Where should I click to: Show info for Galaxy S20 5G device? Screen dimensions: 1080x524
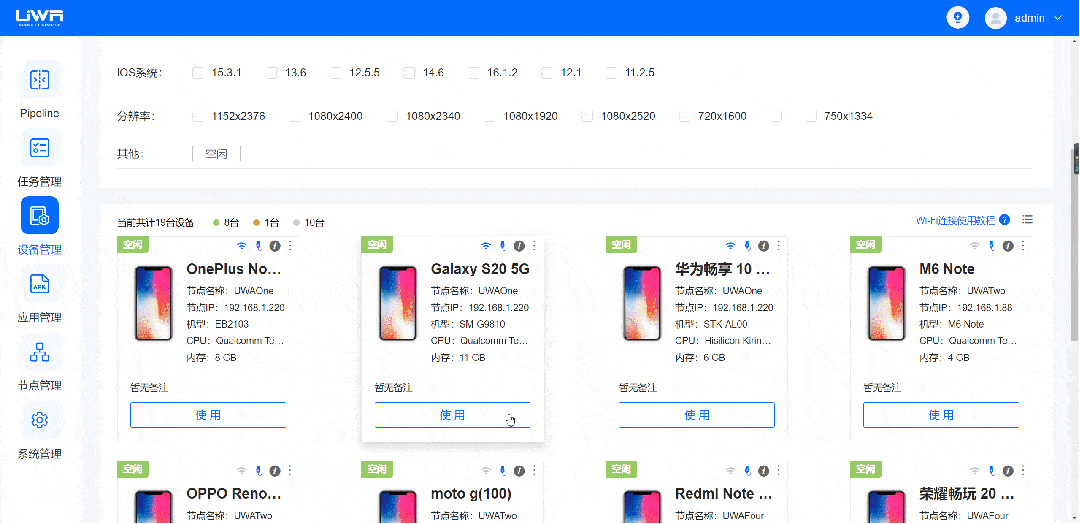point(519,245)
